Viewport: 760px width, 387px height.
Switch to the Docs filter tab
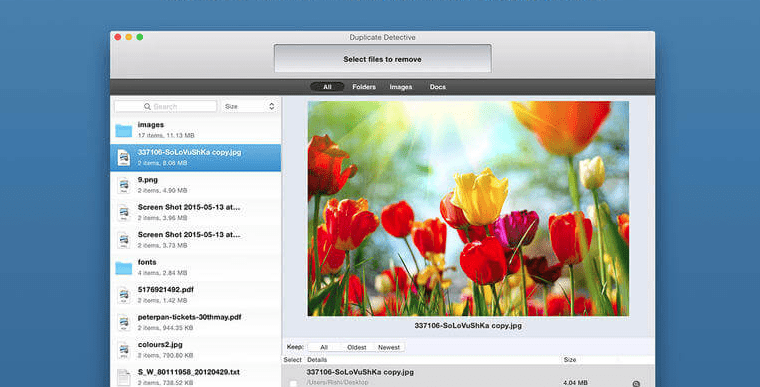point(438,87)
